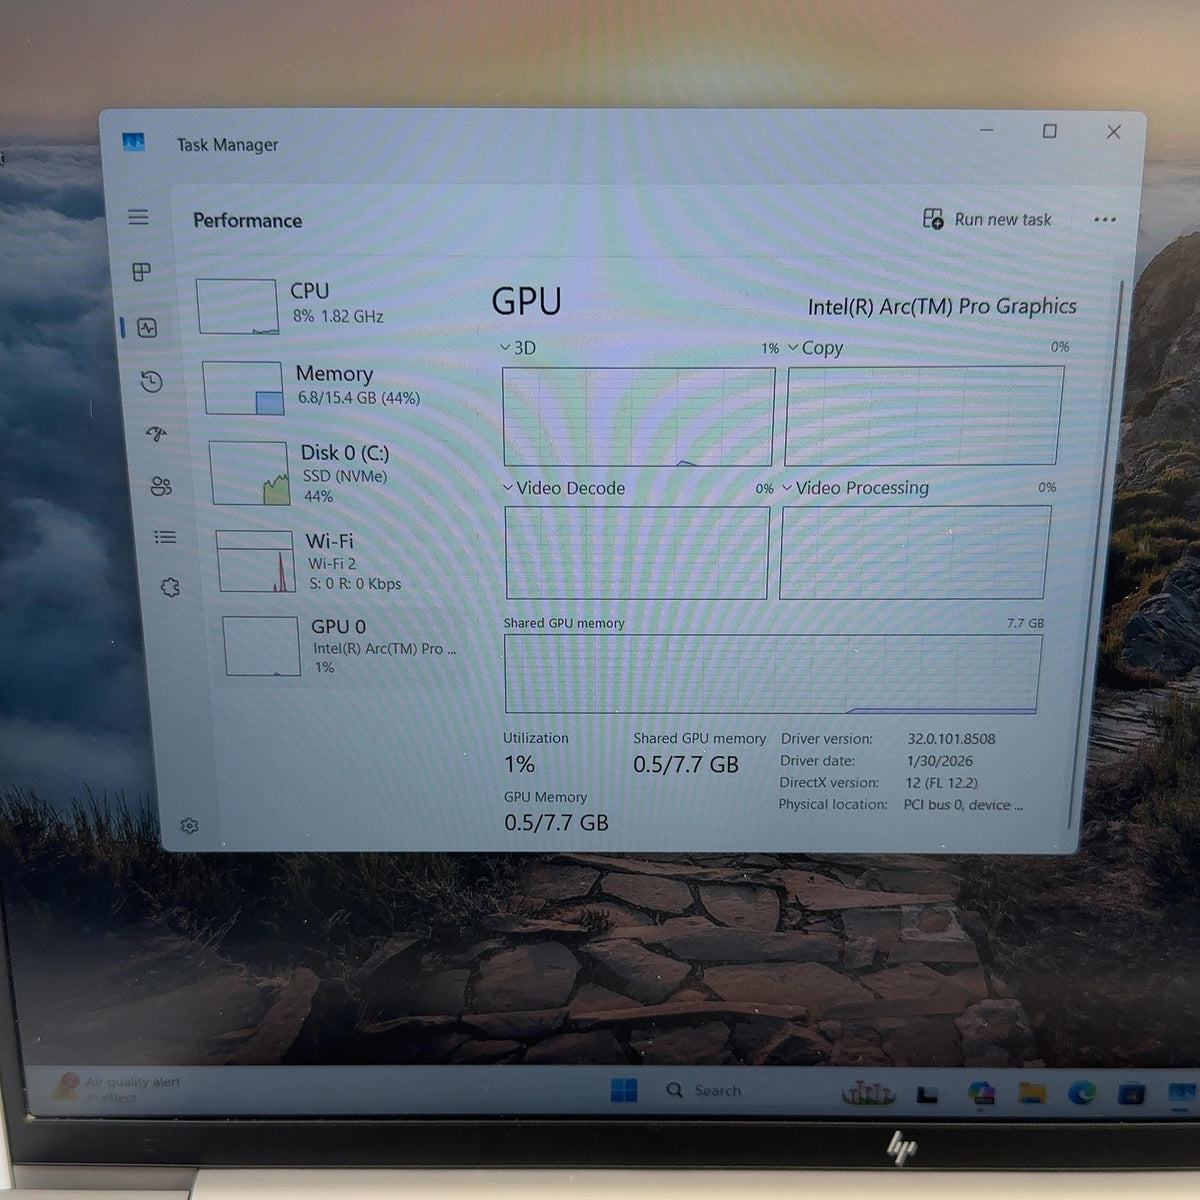Minimize the Task Manager window
This screenshot has width=1200, height=1200.
(x=987, y=130)
